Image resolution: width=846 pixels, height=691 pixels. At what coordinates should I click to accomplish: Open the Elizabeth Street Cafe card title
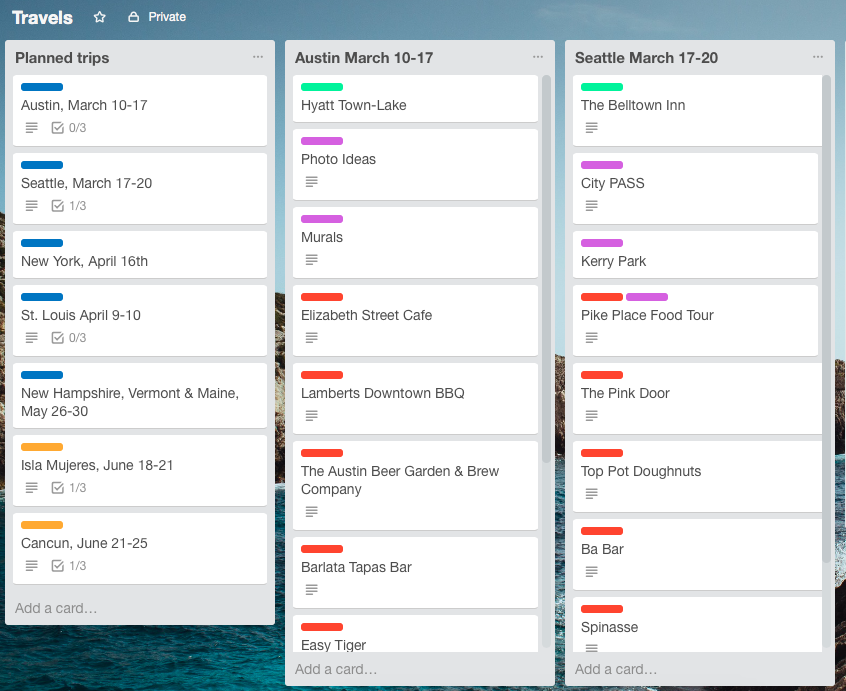pyautogui.click(x=366, y=315)
